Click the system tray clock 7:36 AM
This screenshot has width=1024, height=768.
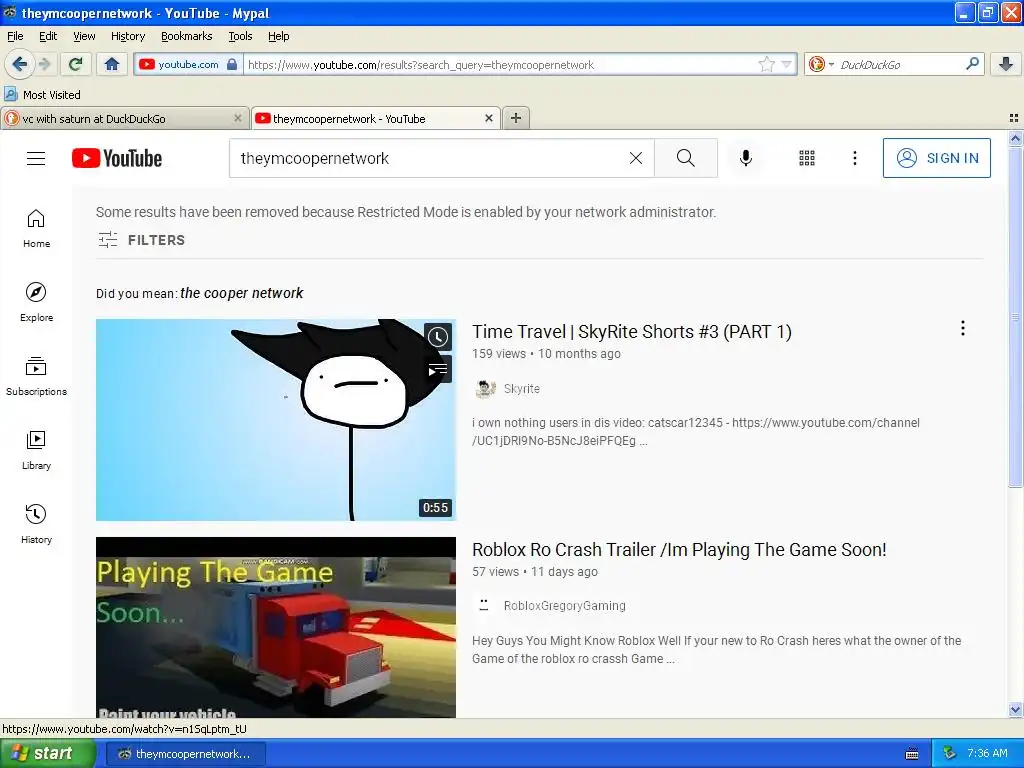987,754
